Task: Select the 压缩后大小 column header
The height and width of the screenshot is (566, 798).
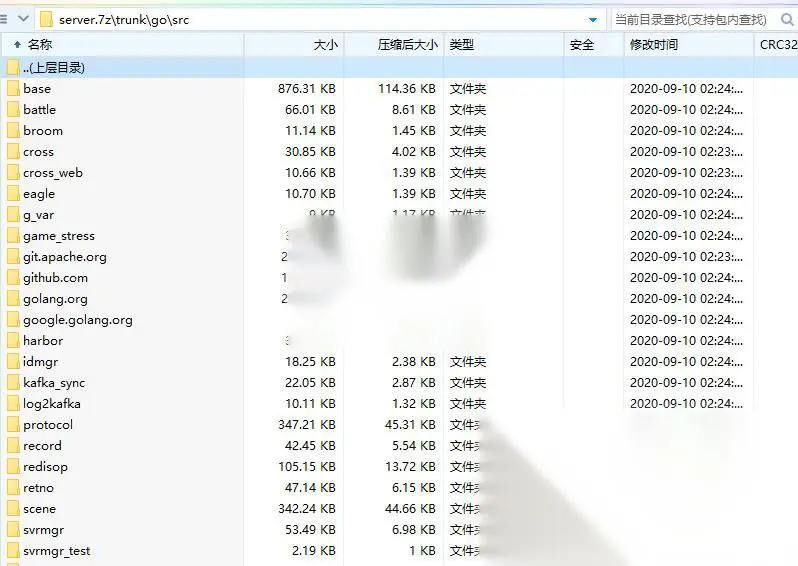Action: [394, 45]
